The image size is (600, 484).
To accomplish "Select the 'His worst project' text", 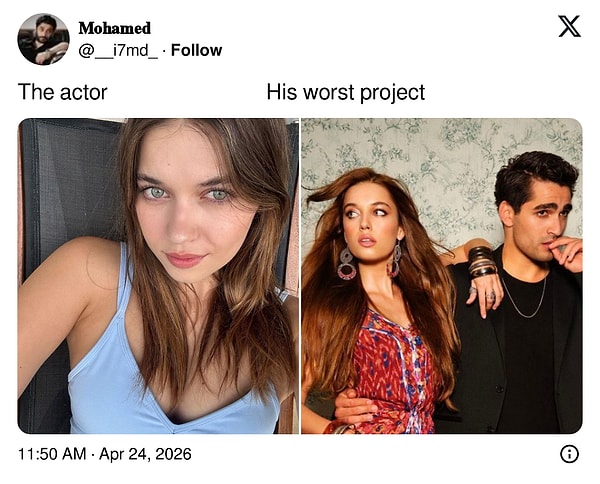I will tap(346, 92).
